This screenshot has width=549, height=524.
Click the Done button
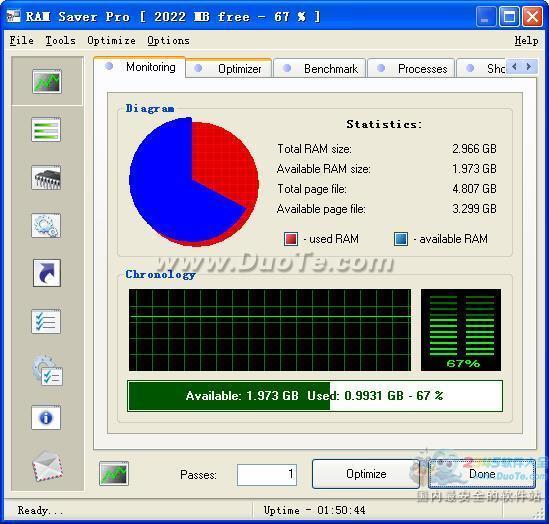pyautogui.click(x=482, y=474)
